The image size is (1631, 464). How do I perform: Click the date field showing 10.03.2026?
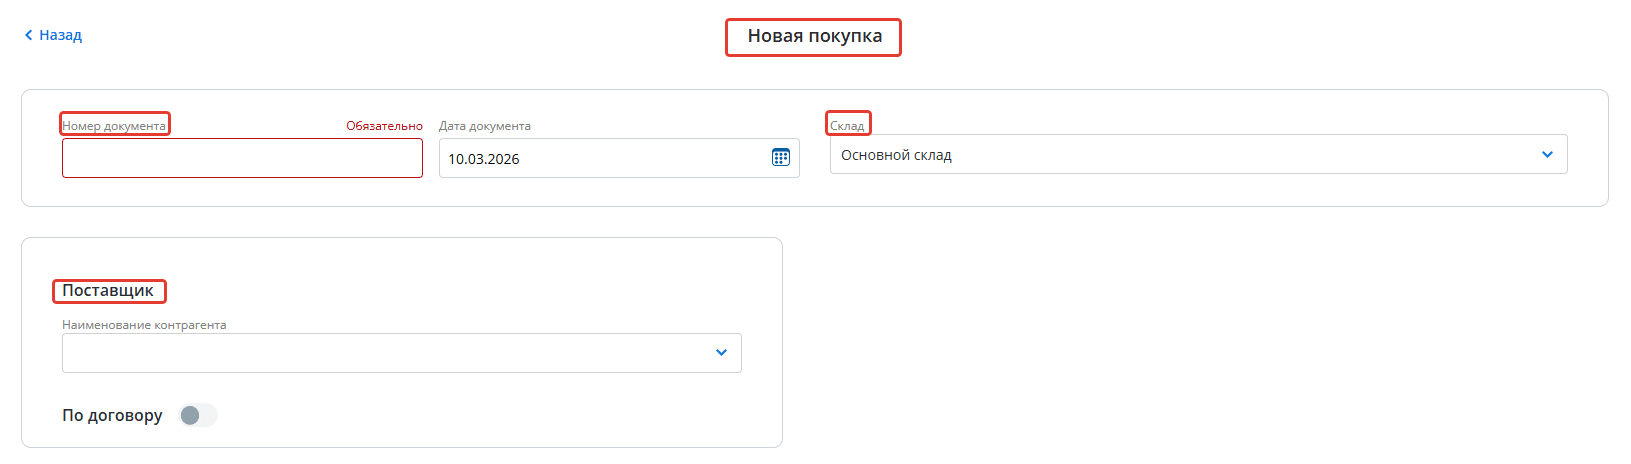pyautogui.click(x=600, y=158)
